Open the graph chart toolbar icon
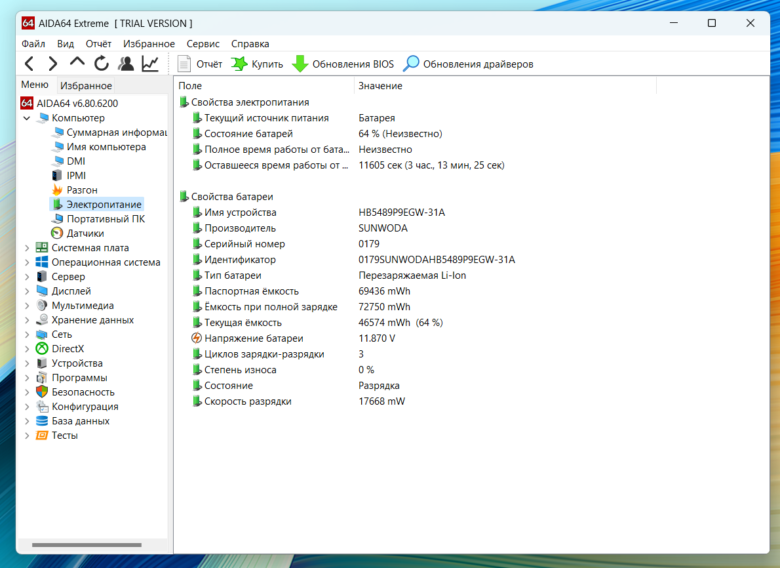This screenshot has height=568, width=780. coord(150,64)
